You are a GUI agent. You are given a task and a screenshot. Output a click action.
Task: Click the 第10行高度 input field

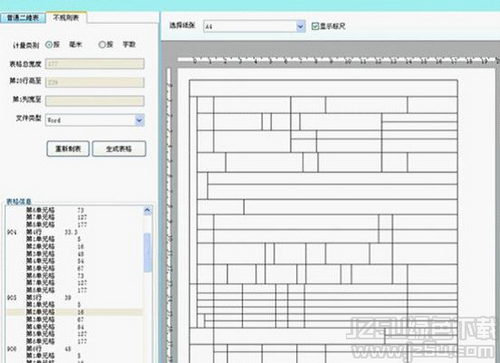[95, 82]
